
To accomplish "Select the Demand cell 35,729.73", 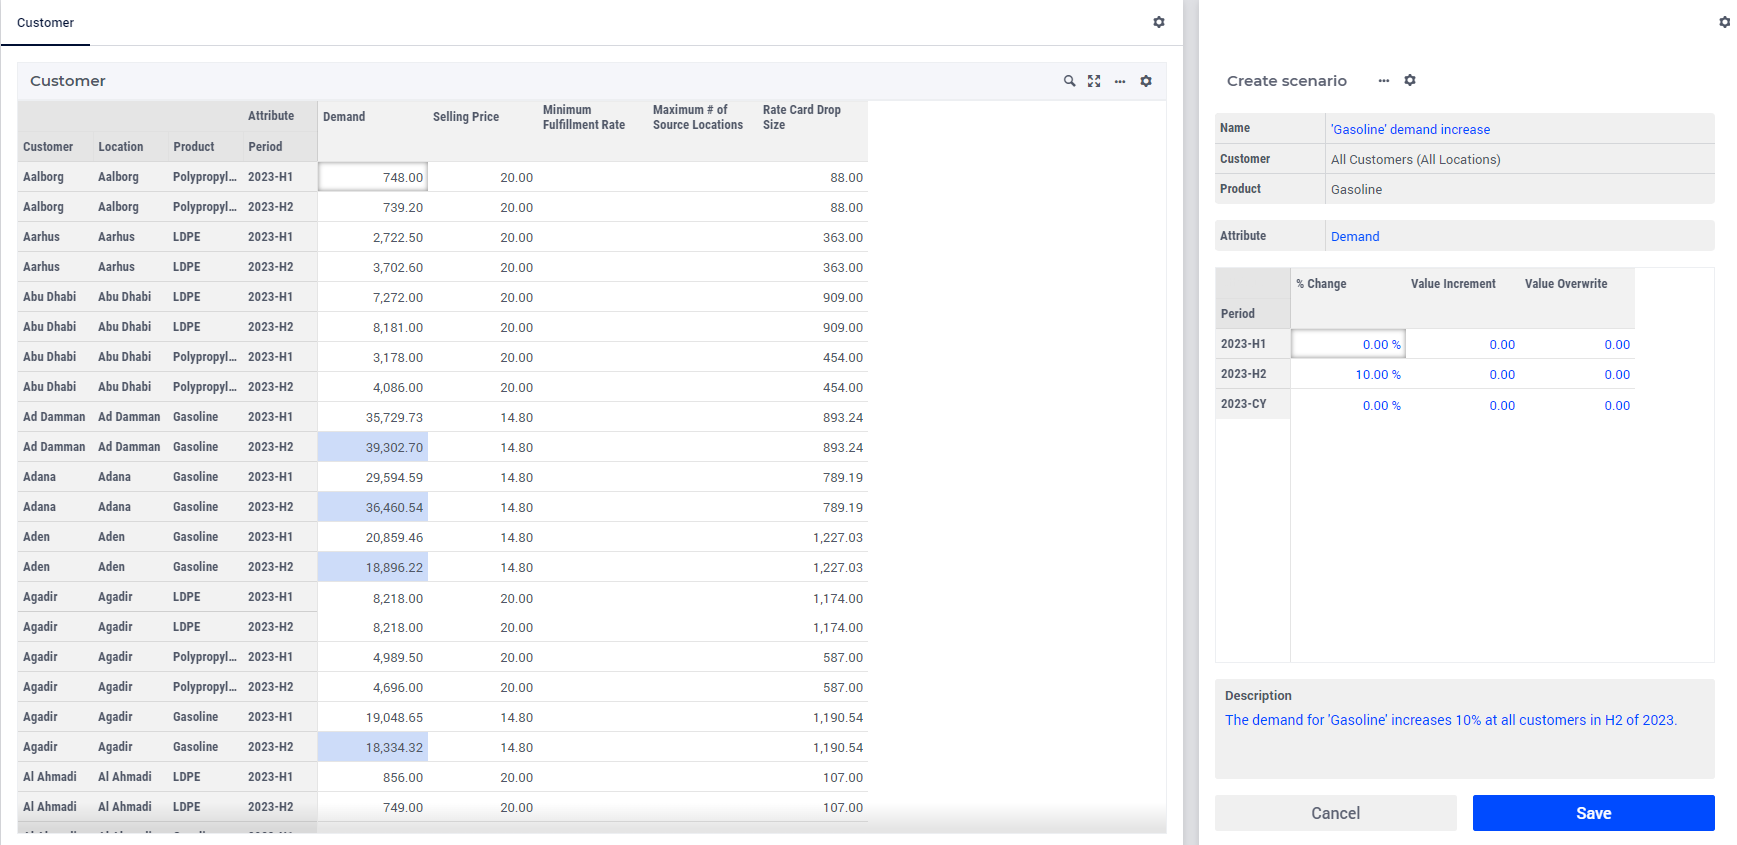I will coord(373,417).
